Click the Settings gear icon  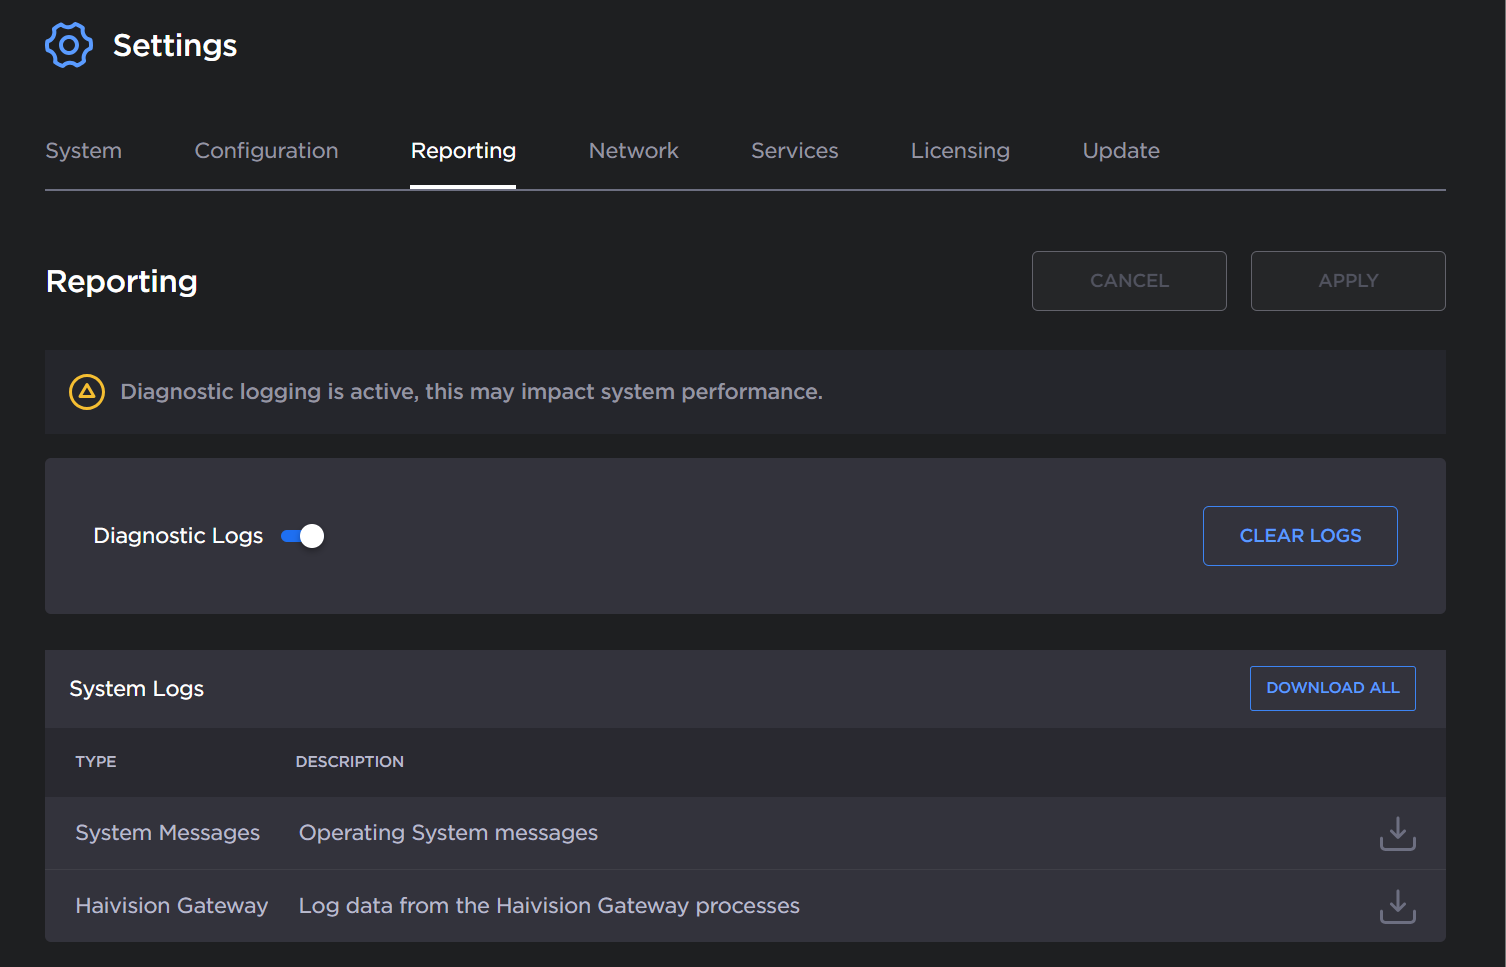point(69,45)
